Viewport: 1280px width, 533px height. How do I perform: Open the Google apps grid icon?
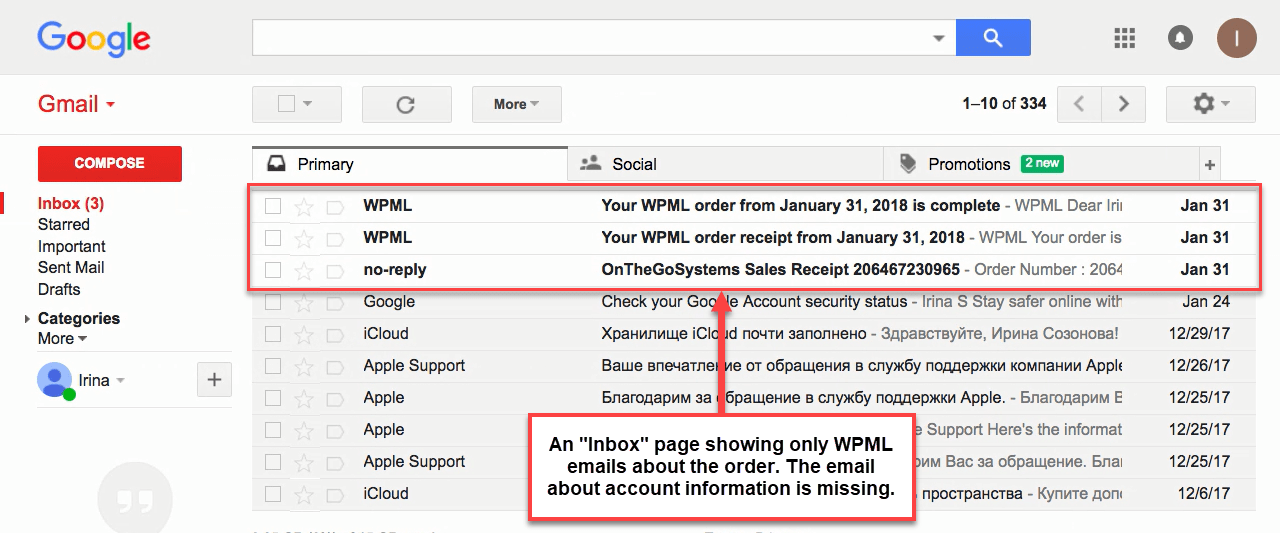(1124, 38)
